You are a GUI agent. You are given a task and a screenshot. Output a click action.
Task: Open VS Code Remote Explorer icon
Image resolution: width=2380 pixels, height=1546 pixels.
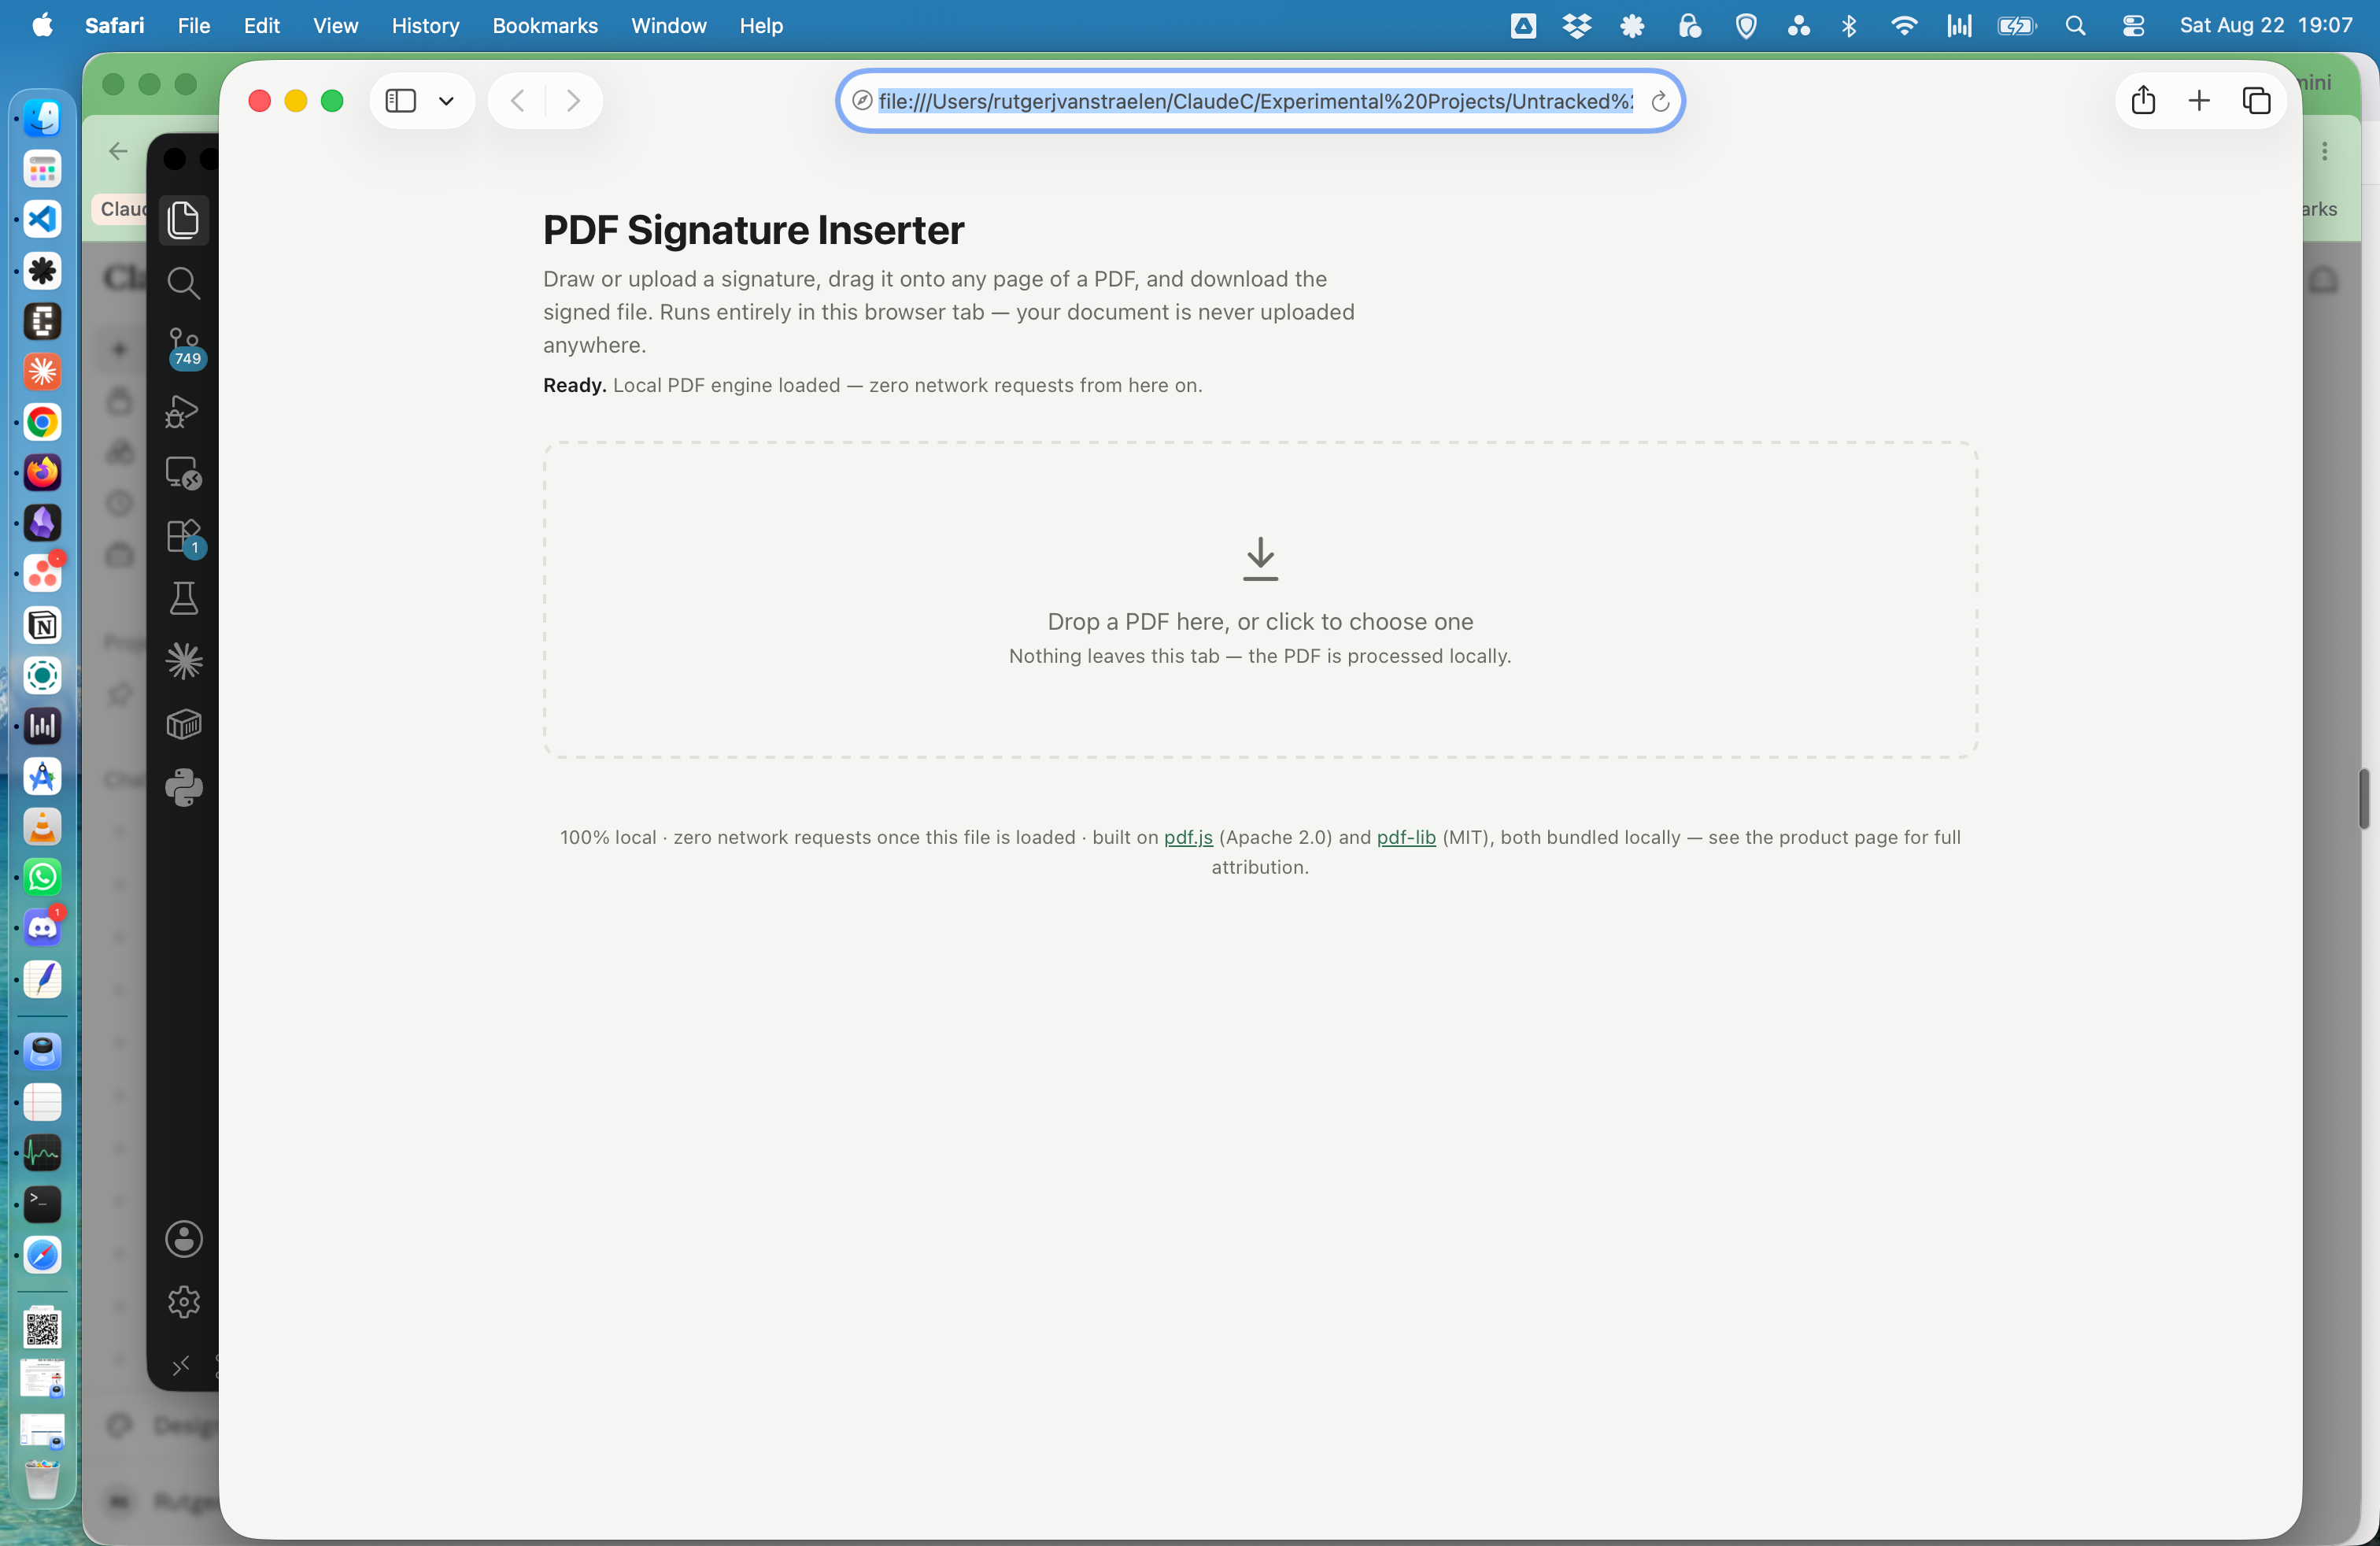[x=184, y=473]
